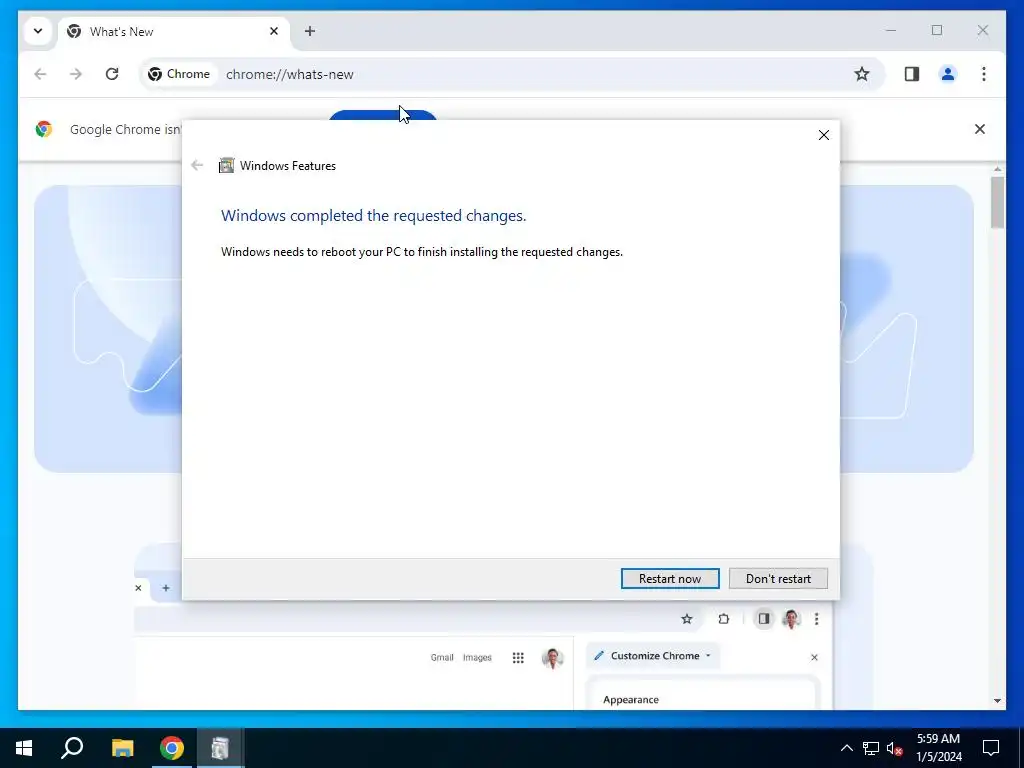Click the 'Windows needs to reboot' message text
The width and height of the screenshot is (1024, 768).
pos(422,252)
